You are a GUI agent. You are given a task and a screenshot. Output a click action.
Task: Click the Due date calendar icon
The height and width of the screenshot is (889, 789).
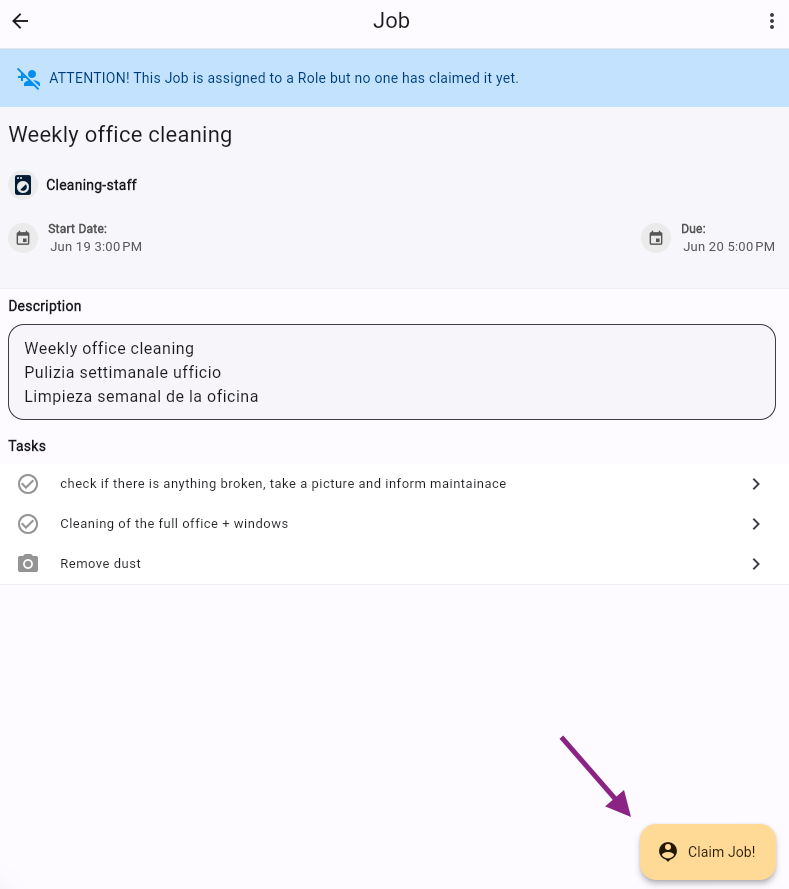[656, 238]
